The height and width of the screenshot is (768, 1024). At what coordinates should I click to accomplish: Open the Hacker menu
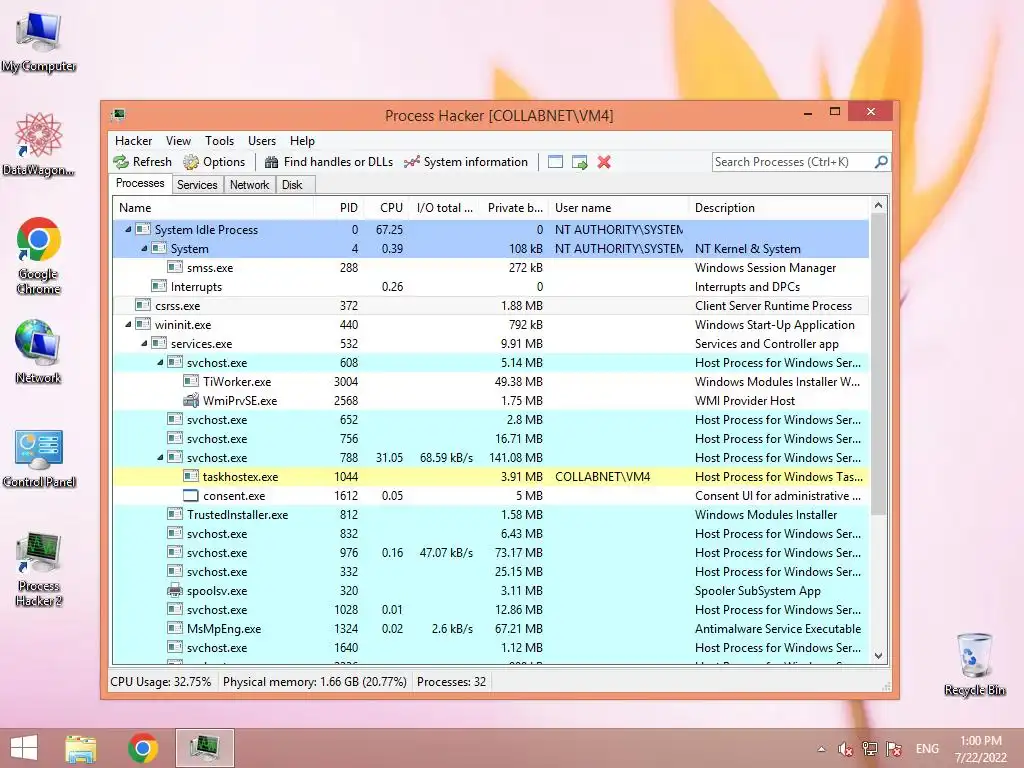133,141
